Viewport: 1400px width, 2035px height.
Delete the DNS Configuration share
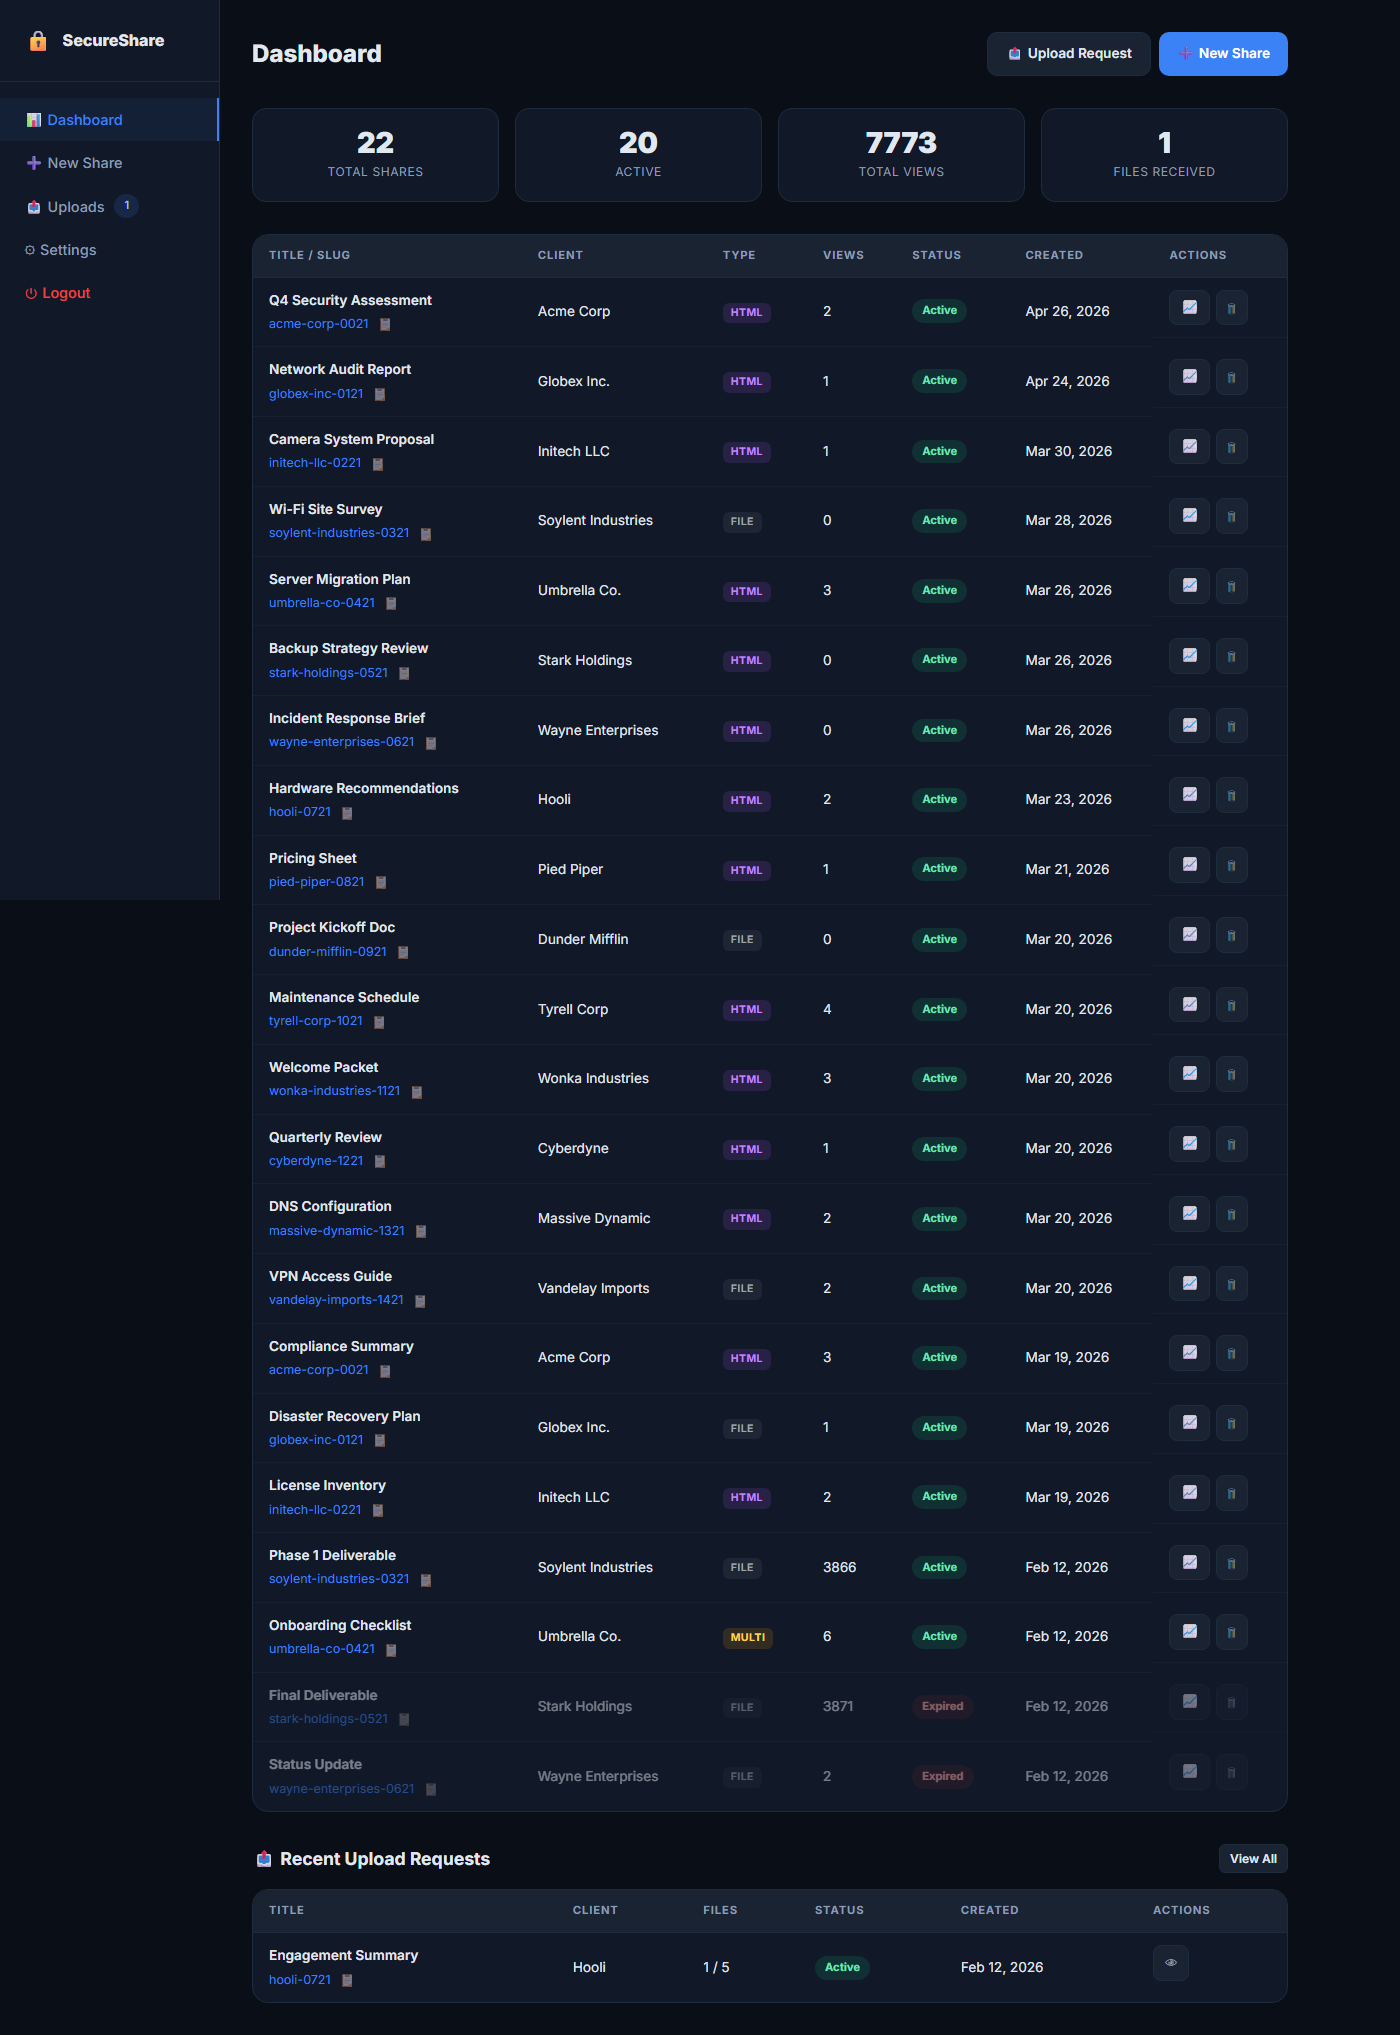click(x=1231, y=1214)
